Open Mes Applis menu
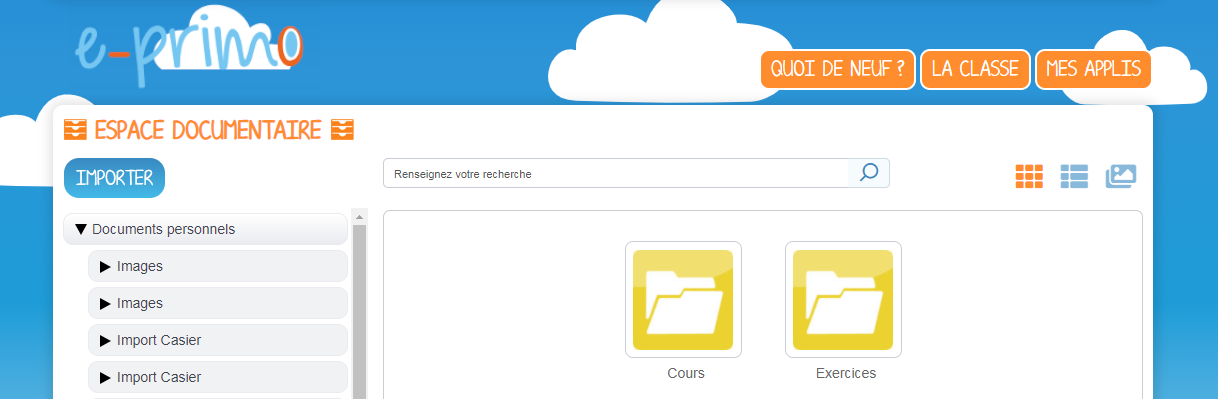Viewport: 1218px width, 399px height. pyautogui.click(x=1093, y=70)
